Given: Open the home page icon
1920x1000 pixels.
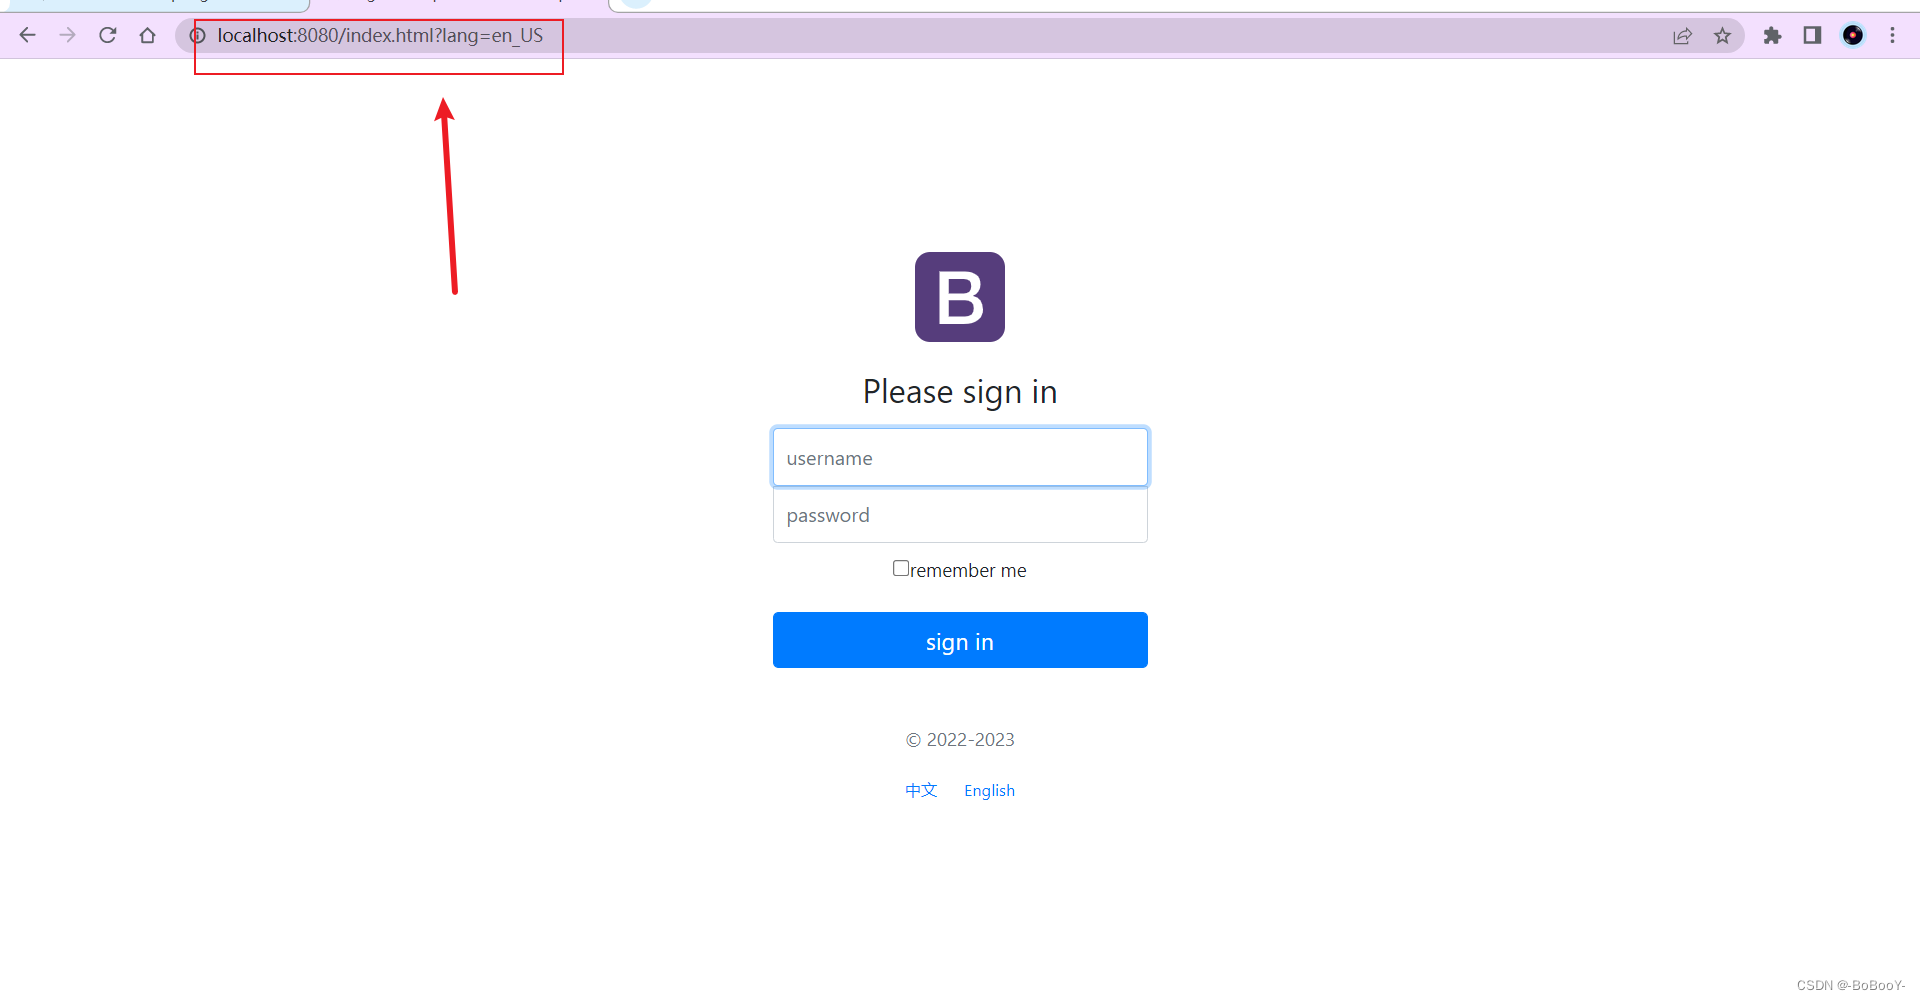Looking at the screenshot, I should 148,36.
